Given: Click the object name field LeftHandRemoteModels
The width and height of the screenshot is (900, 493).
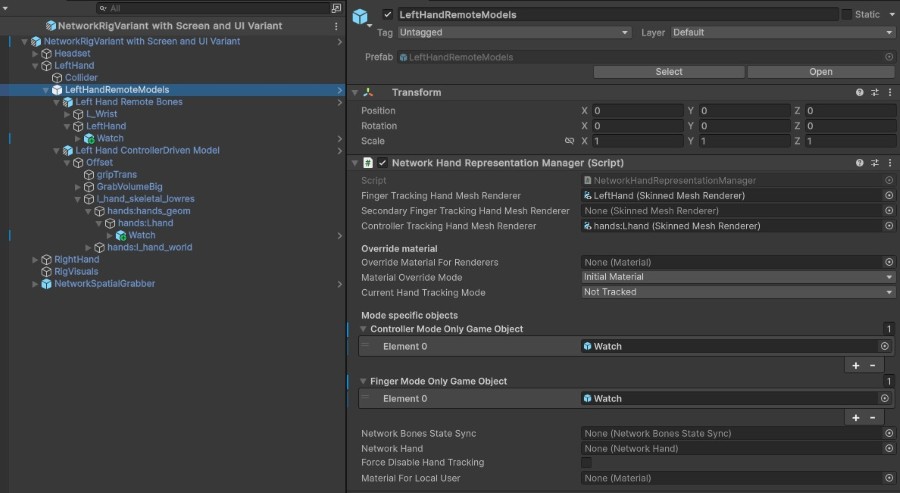Looking at the screenshot, I should [x=617, y=14].
